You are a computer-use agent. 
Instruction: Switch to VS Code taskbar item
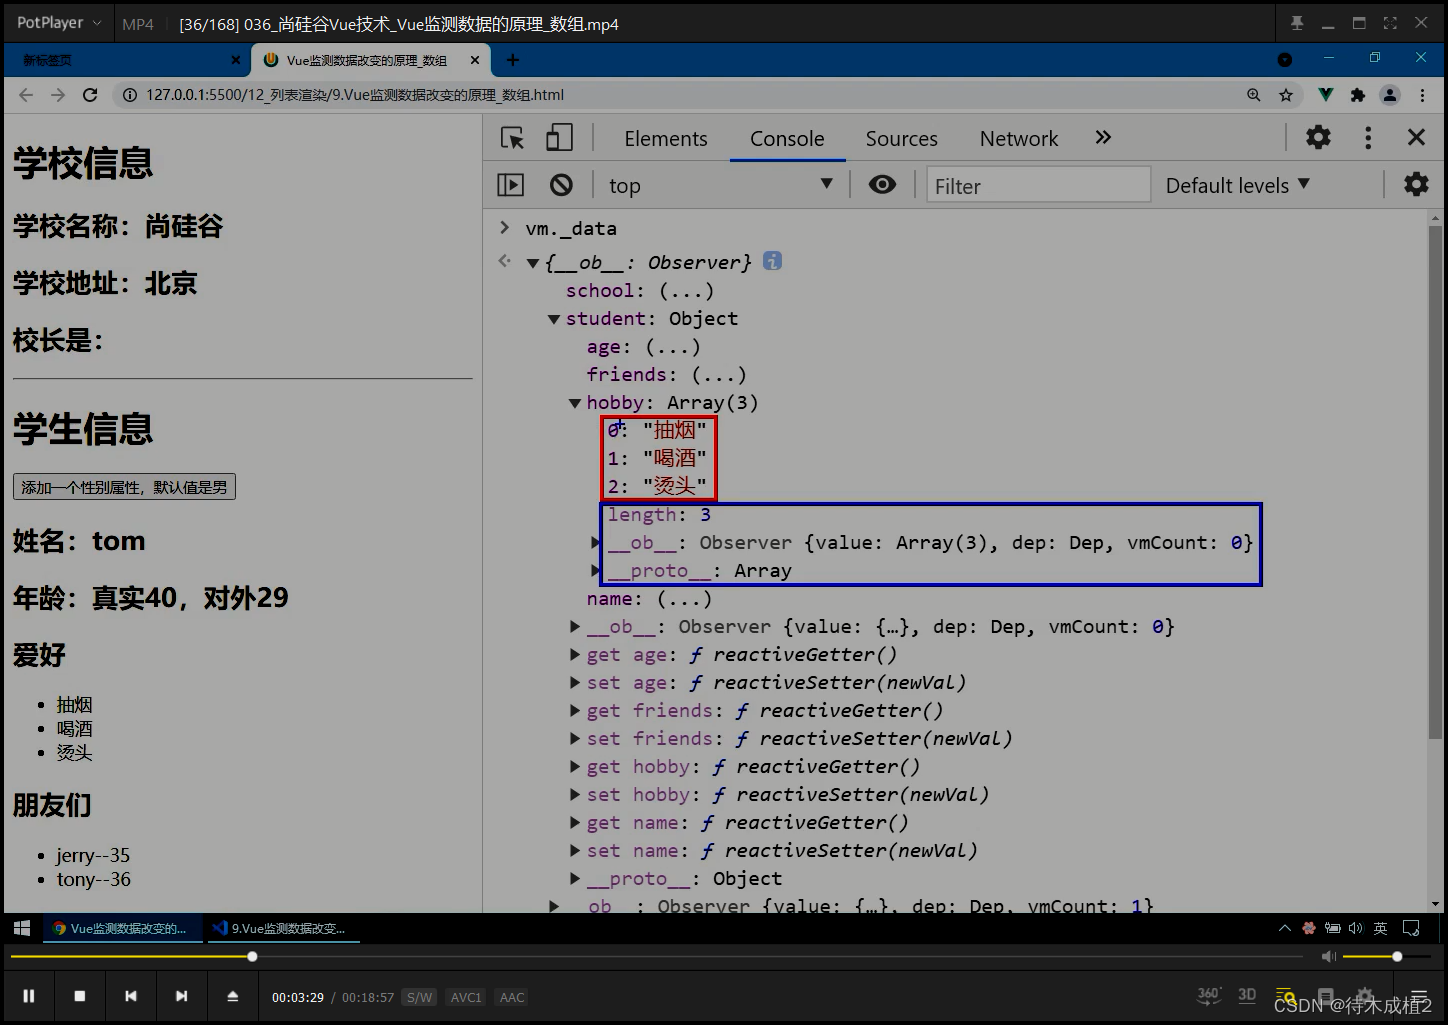click(282, 928)
